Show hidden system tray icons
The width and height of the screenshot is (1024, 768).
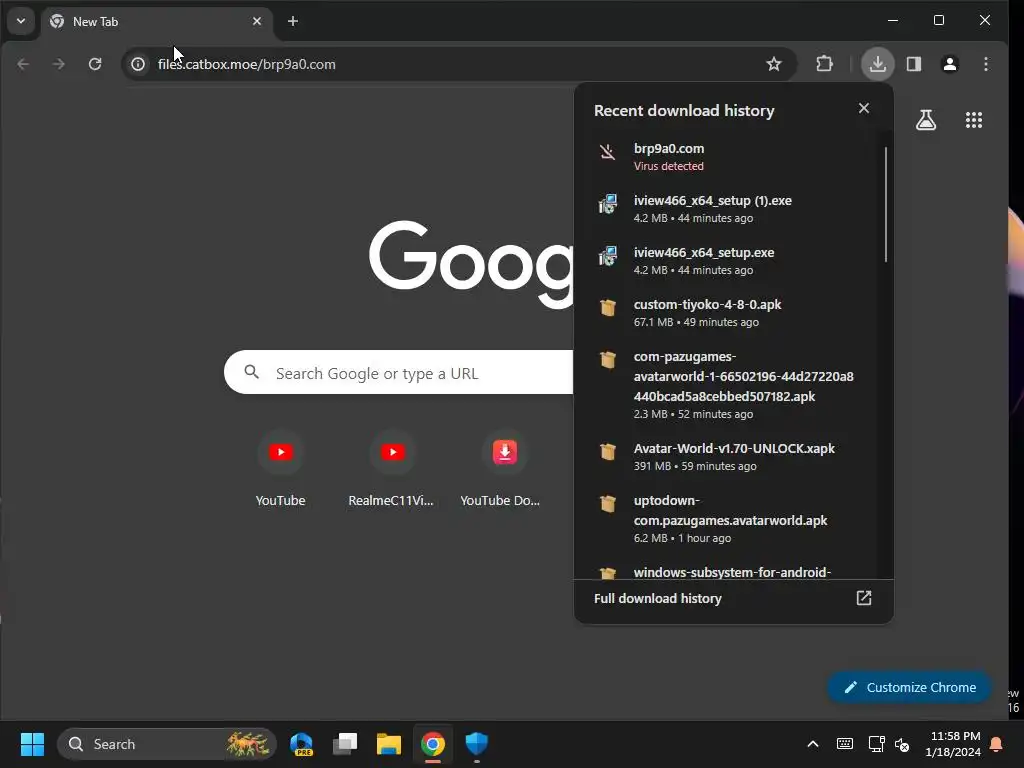click(813, 744)
